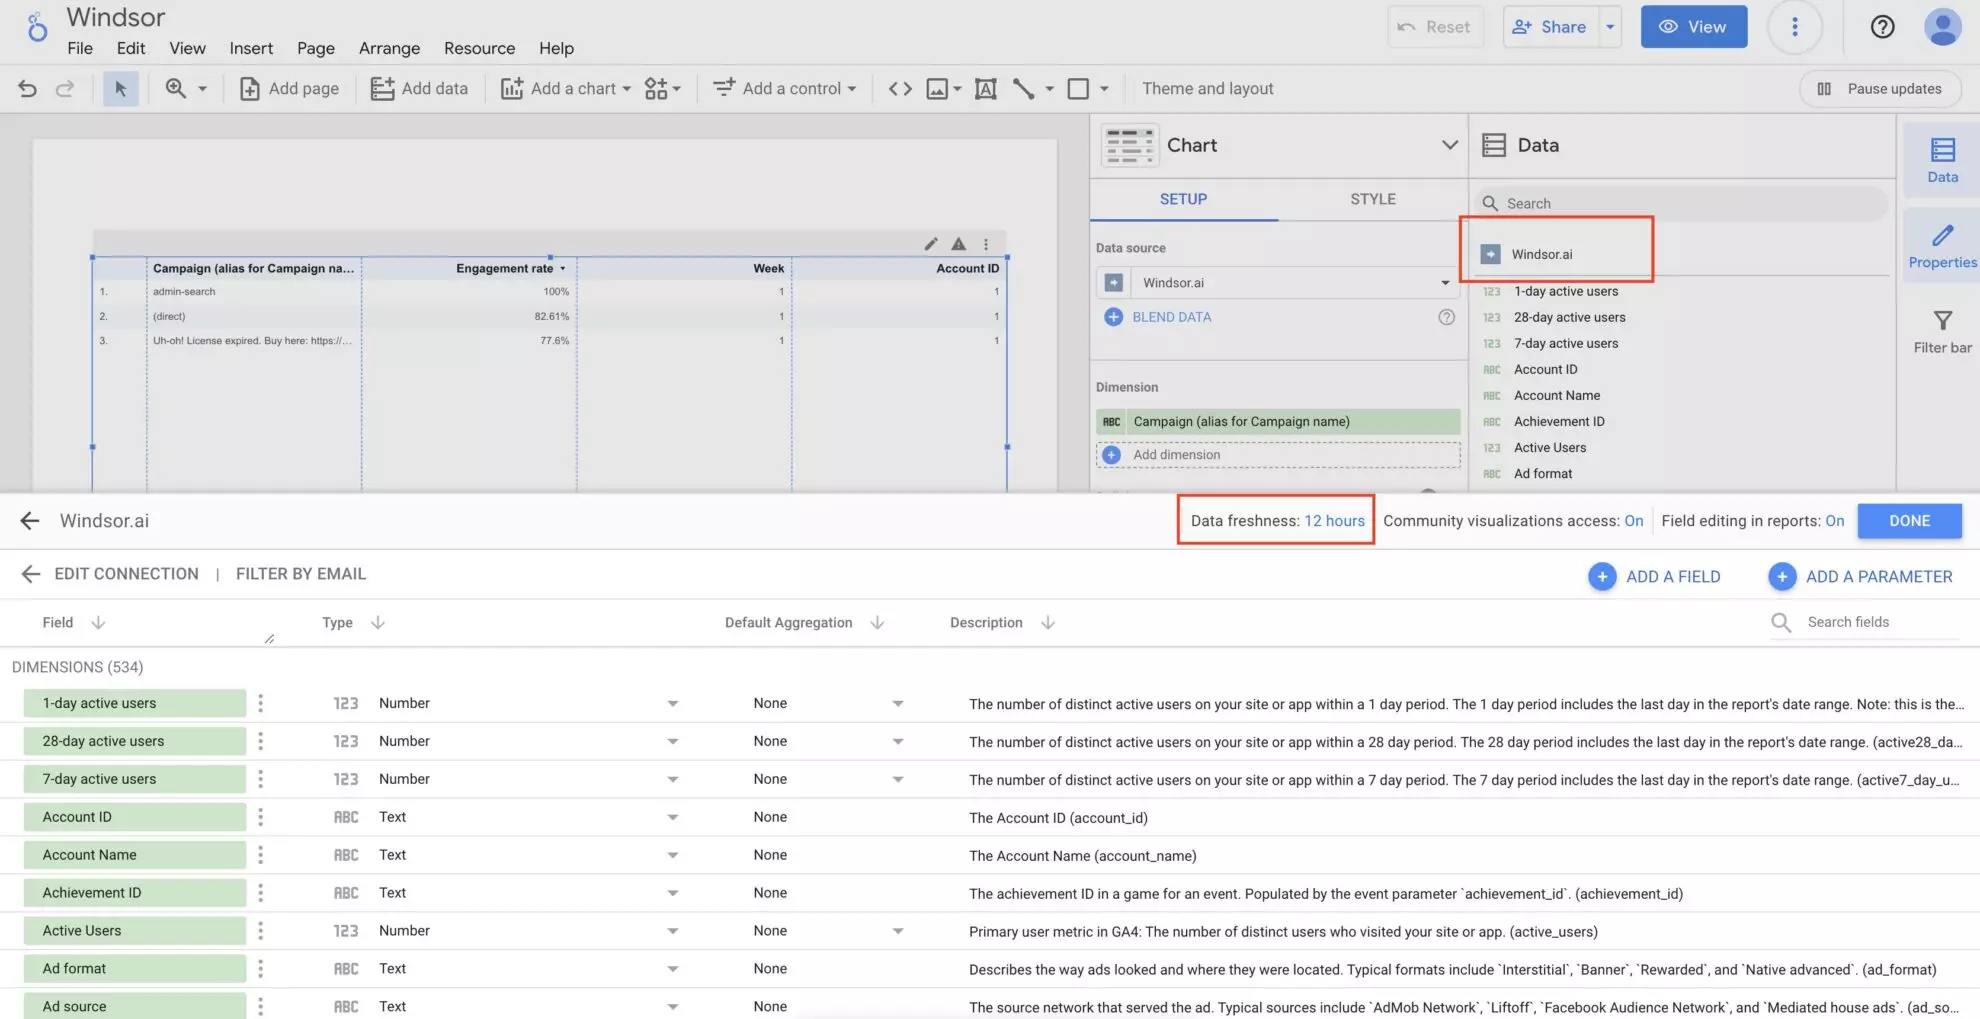The height and width of the screenshot is (1019, 1980).
Task: Open the shape tool dropdown arrow
Action: point(1104,88)
